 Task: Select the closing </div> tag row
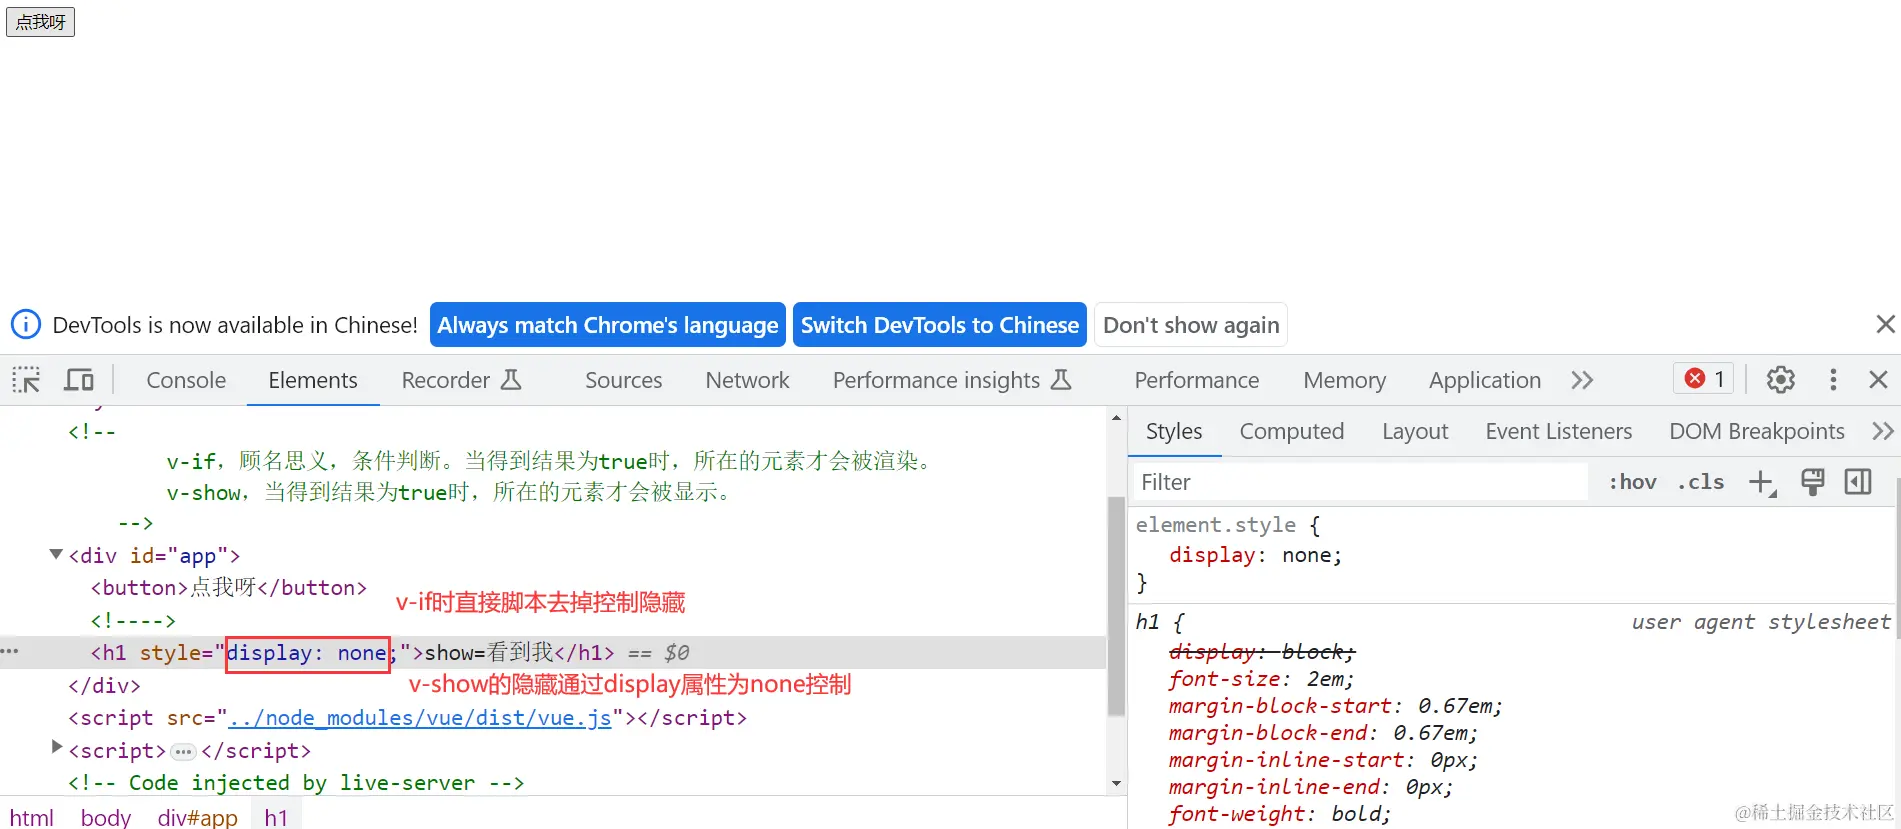click(x=104, y=685)
